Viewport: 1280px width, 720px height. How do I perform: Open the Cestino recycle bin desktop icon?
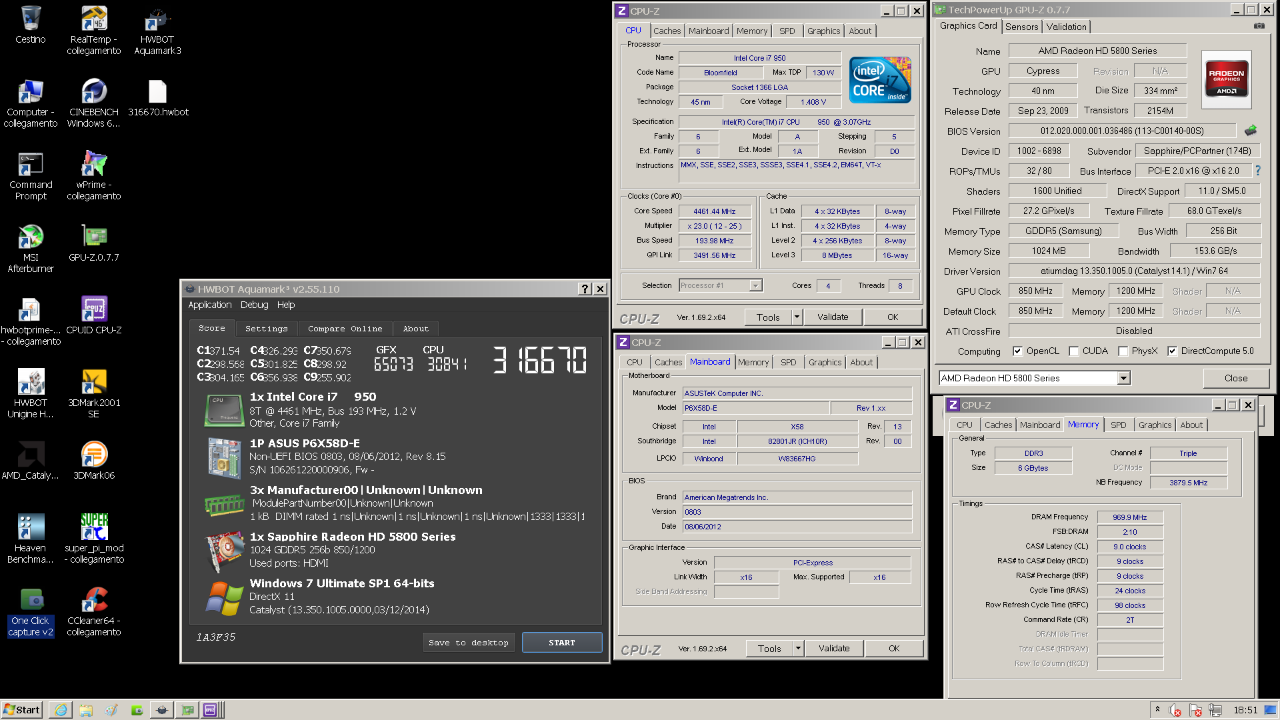(31, 25)
